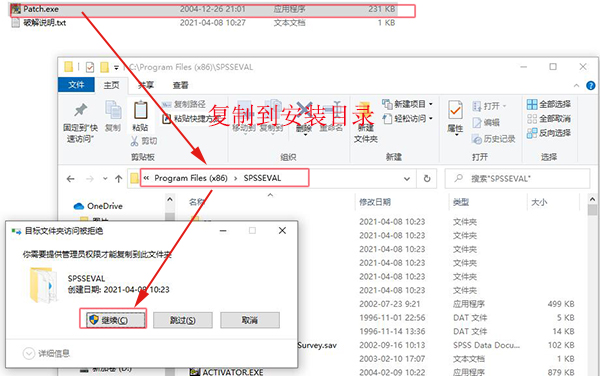Collapse the ribbon with the chevron
The image size is (600, 376).
point(576,86)
